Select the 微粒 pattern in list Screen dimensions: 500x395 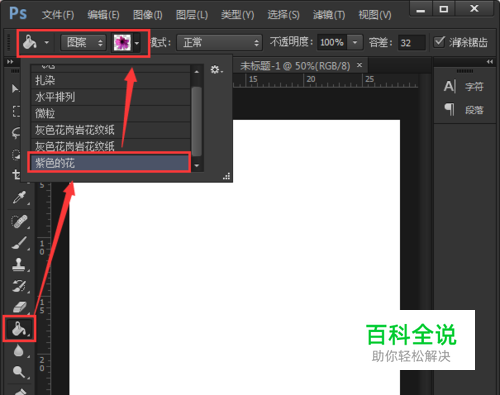click(x=111, y=114)
